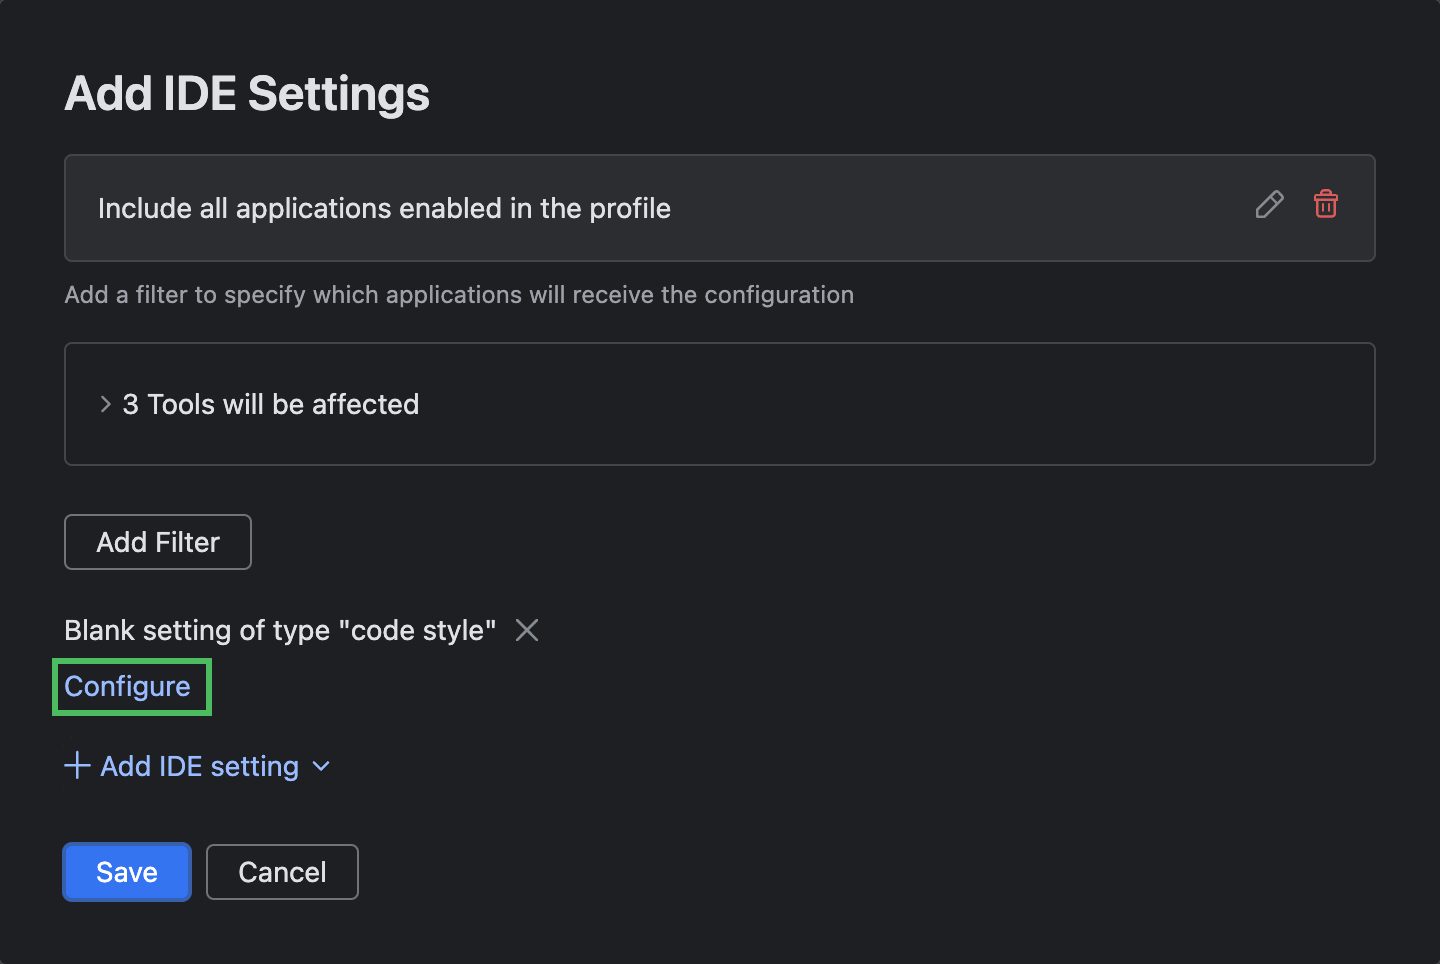This screenshot has height=964, width=1440.
Task: Cancel out of the Add IDE Settings dialog
Action: pyautogui.click(x=282, y=871)
